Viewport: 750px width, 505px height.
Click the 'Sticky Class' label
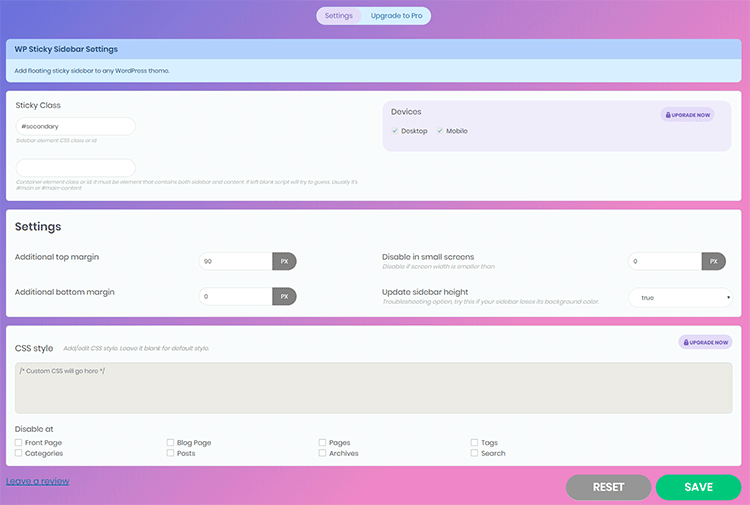[38, 105]
